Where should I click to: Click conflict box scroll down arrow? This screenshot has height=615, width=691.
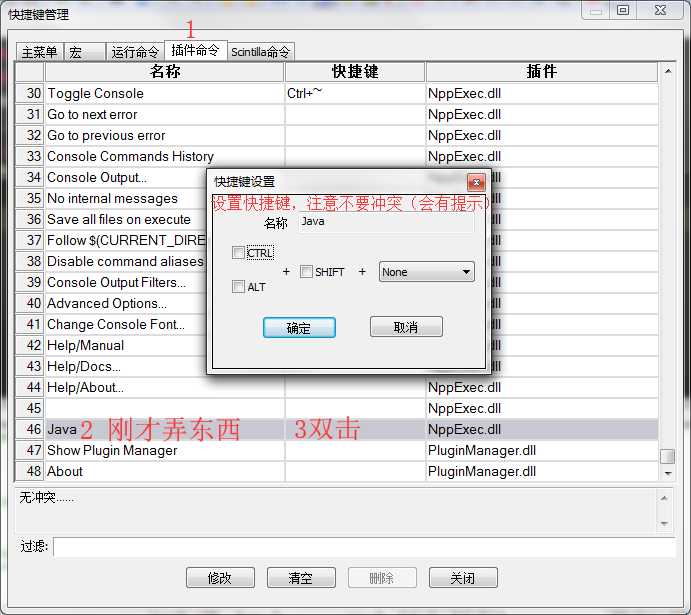point(665,523)
